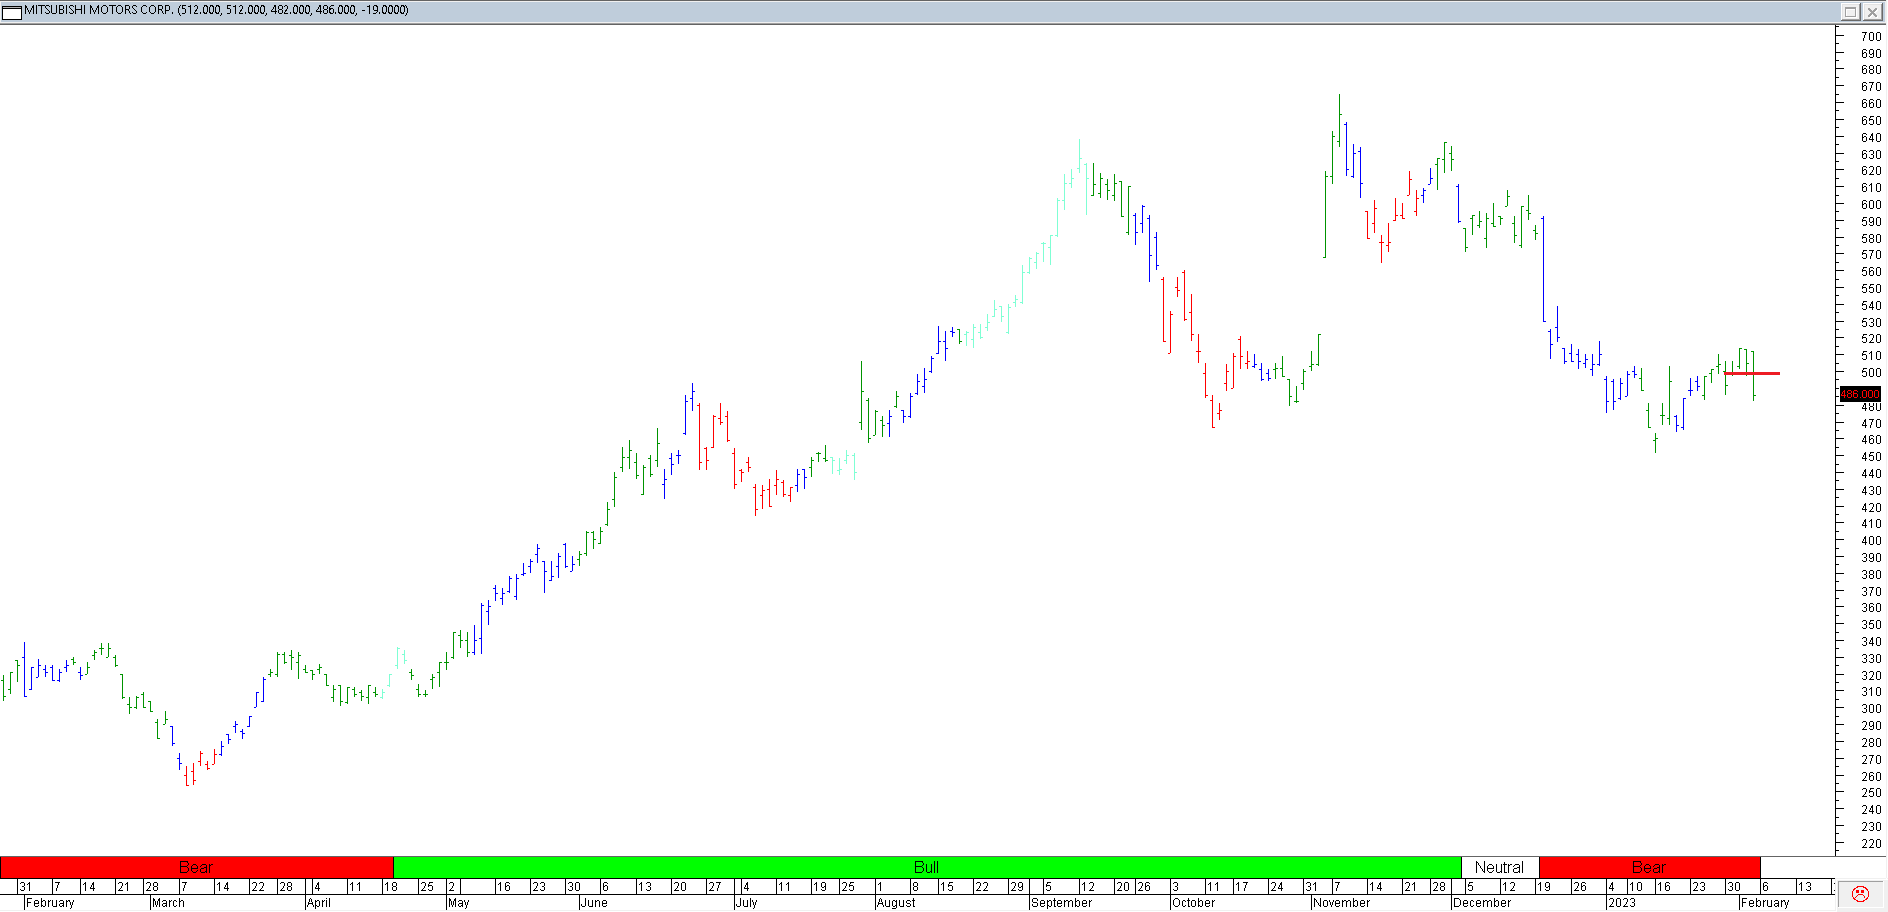Select the red Bear band above 2023
Image resolution: width=1888 pixels, height=912 pixels.
click(1649, 867)
